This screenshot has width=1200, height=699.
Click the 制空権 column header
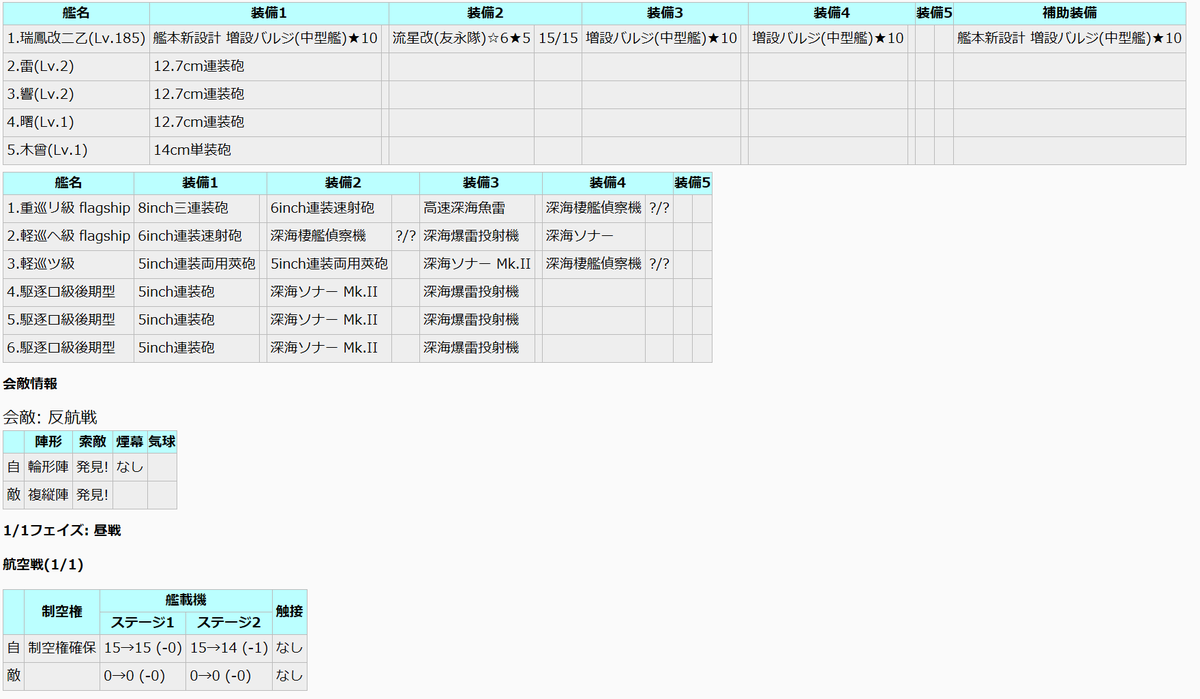pos(62,612)
